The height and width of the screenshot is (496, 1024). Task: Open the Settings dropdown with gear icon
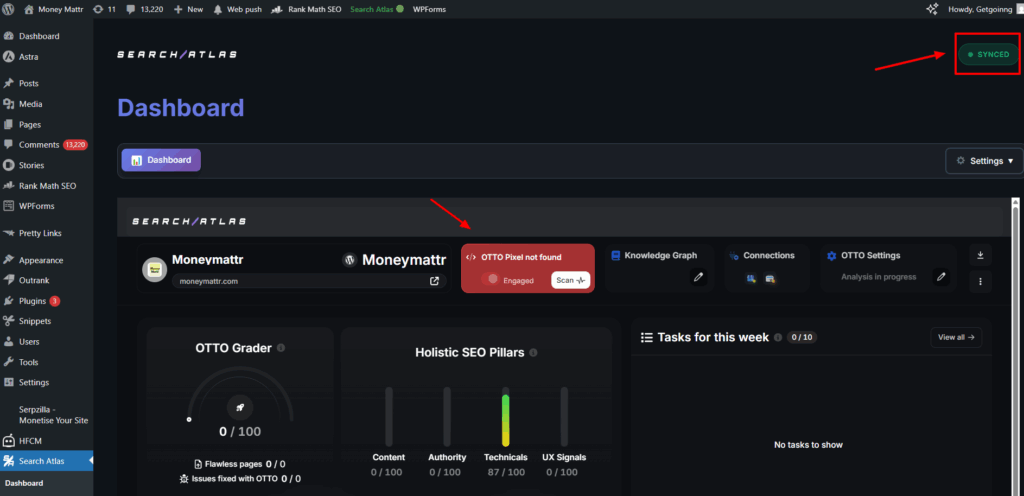pos(984,161)
